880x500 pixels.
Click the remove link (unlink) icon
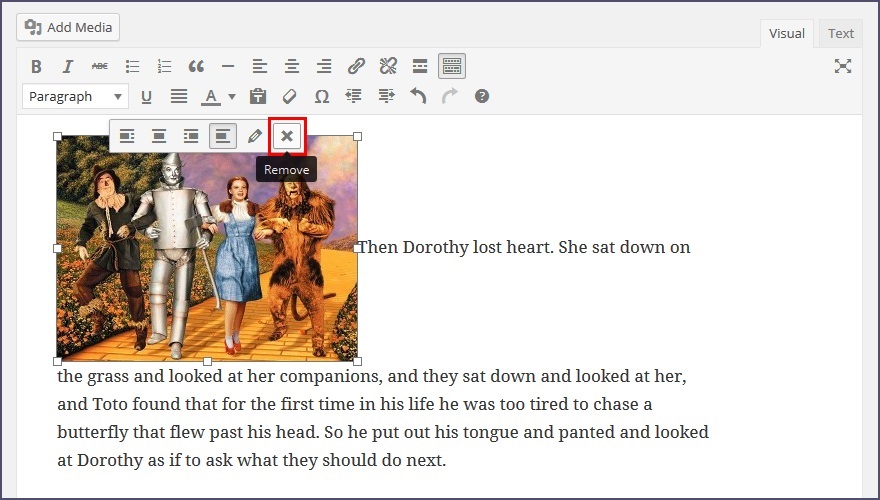[x=388, y=67]
